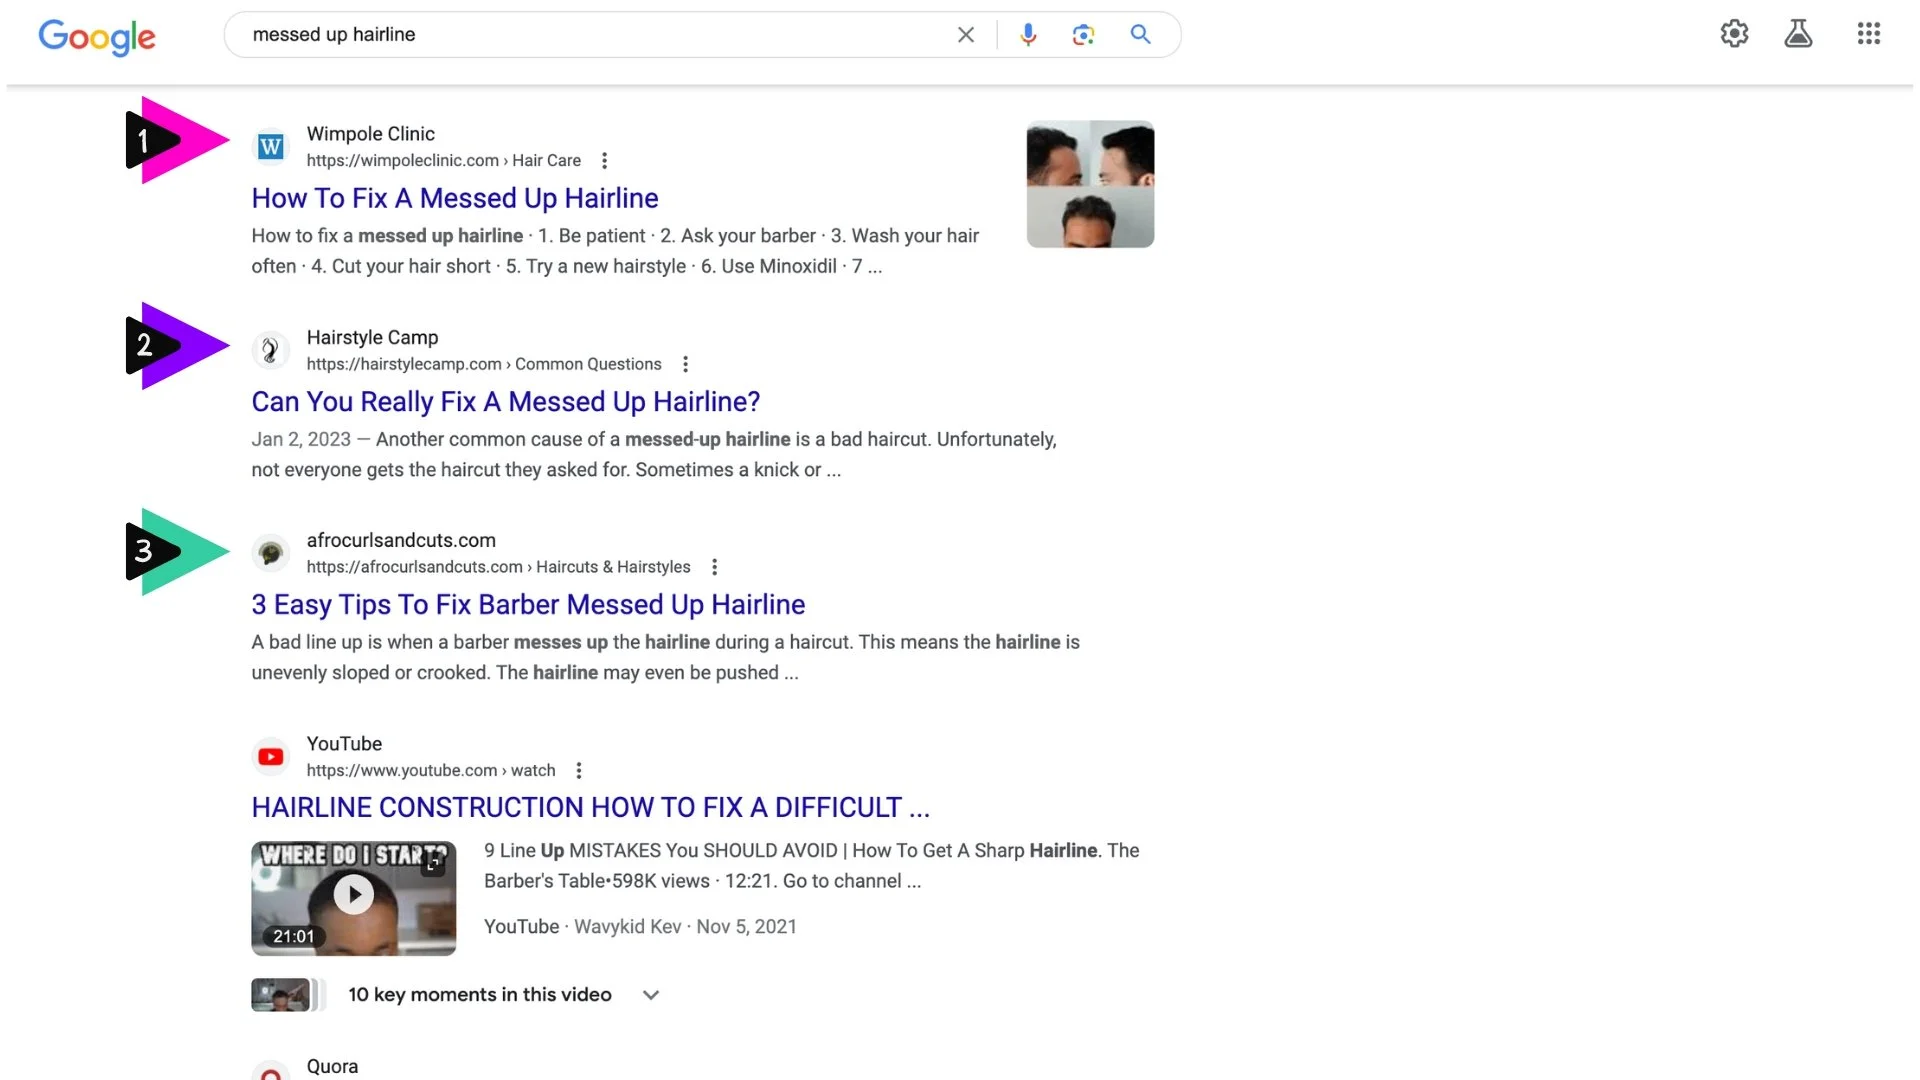This screenshot has height=1080, width=1920.
Task: Open "How To Fix A Messed Up Hairline" link
Action: click(454, 198)
